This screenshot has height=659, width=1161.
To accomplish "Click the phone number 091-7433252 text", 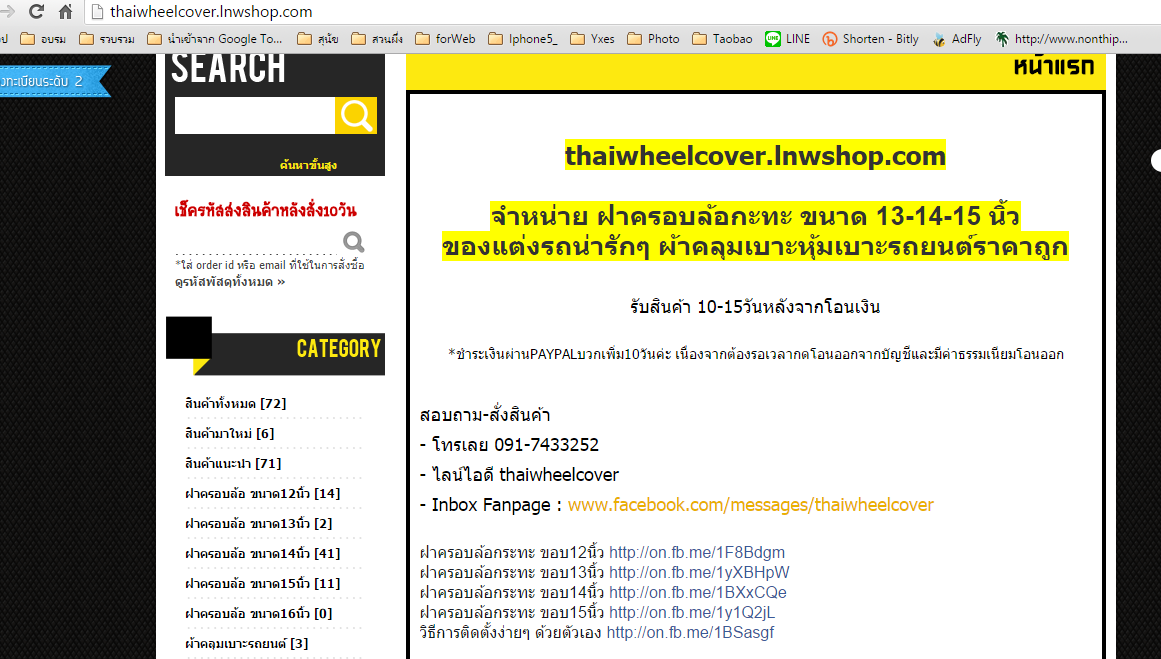I will (546, 445).
